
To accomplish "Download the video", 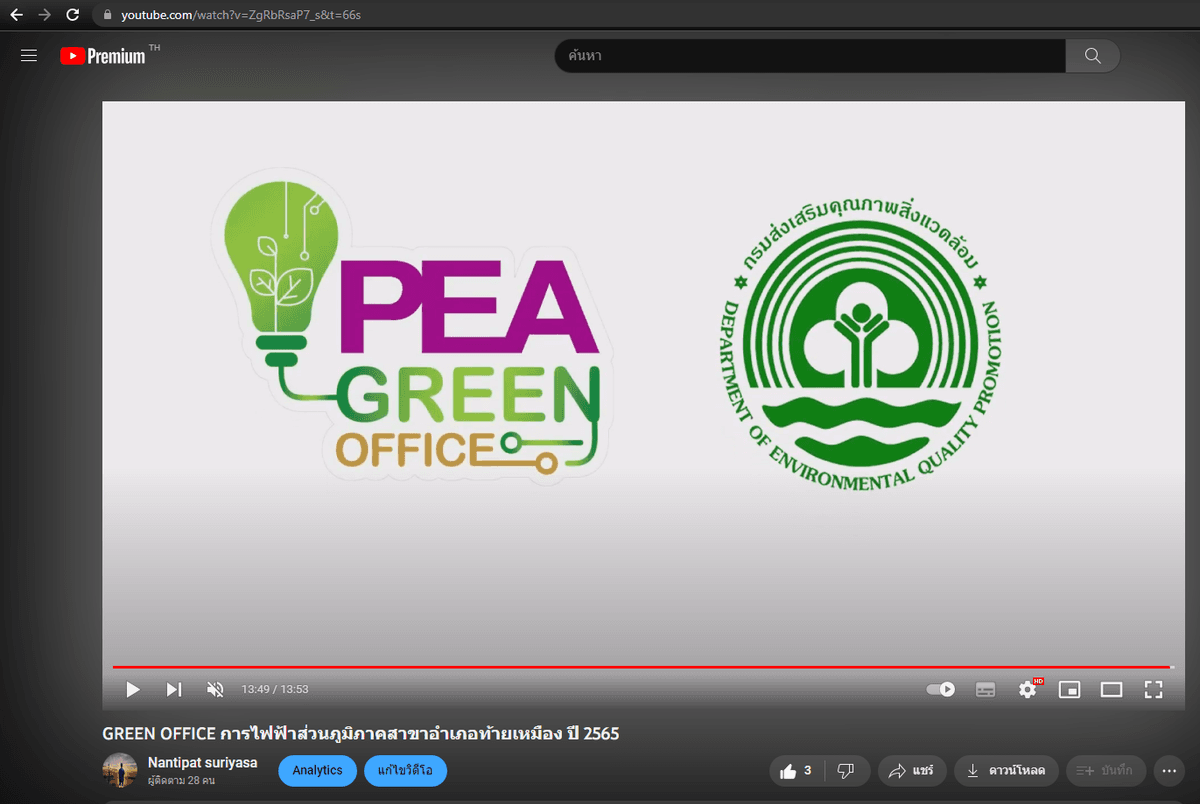I will (x=1006, y=770).
